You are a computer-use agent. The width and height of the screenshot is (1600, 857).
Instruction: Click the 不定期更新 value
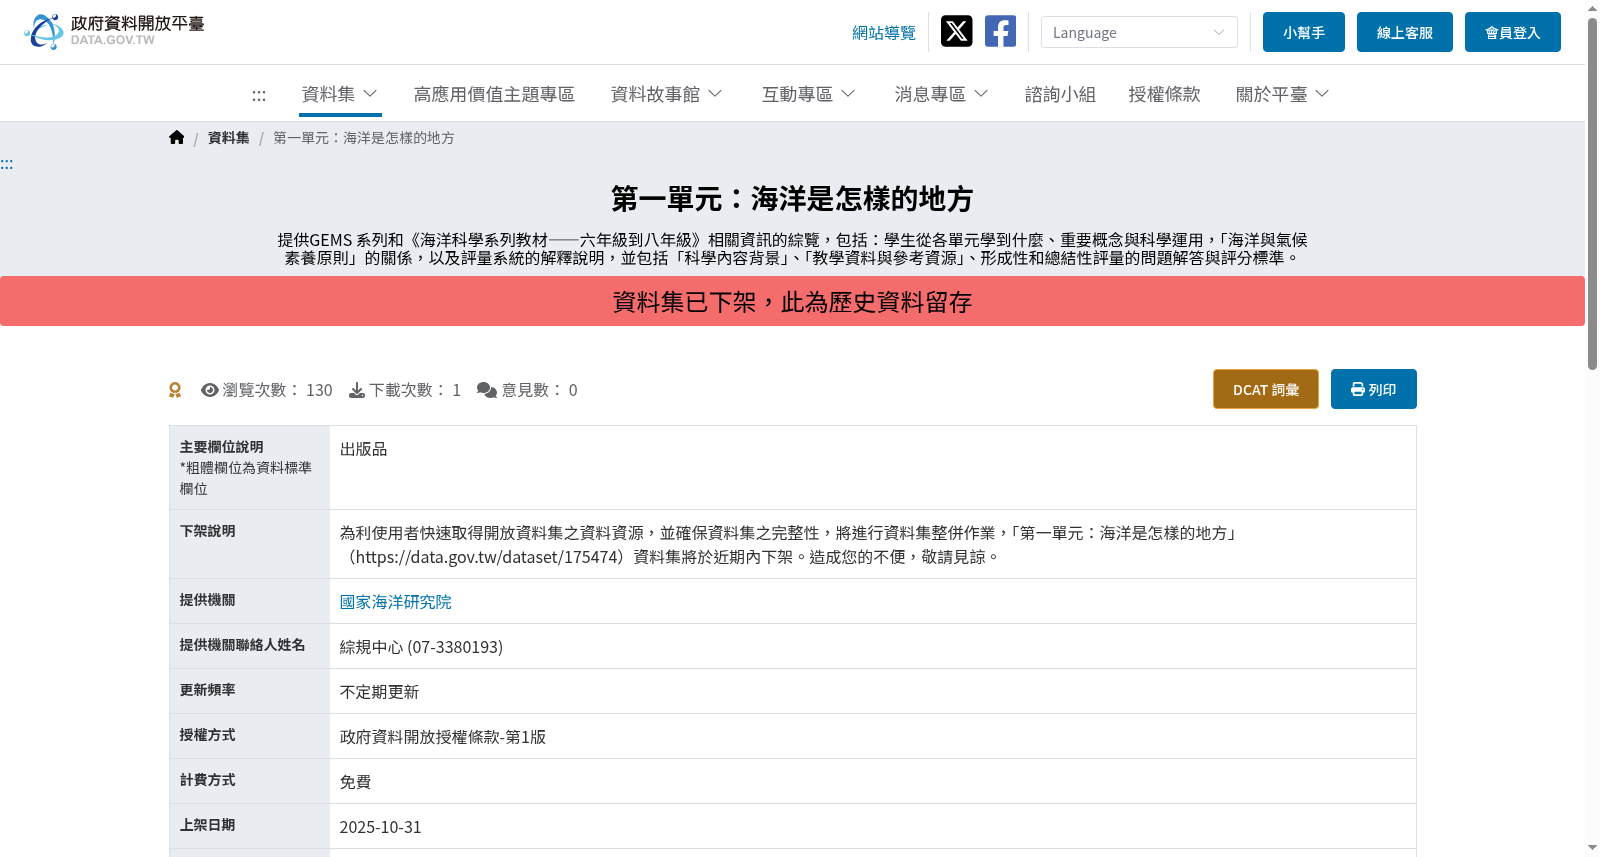click(x=380, y=692)
